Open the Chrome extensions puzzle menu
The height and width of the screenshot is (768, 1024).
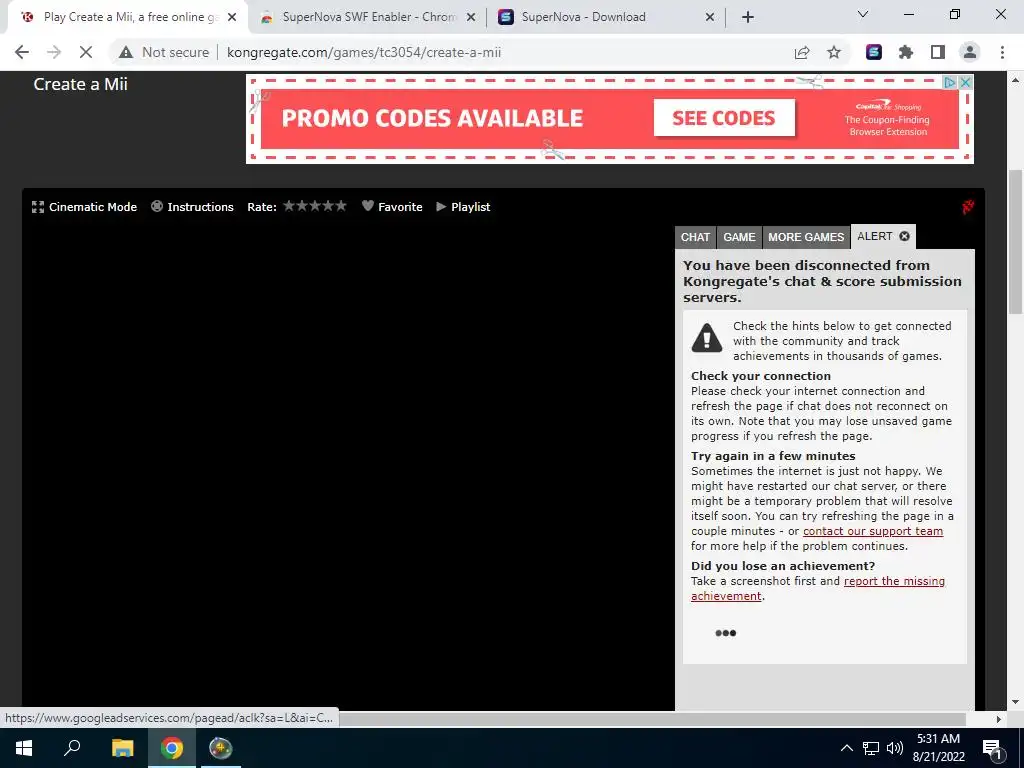(906, 52)
